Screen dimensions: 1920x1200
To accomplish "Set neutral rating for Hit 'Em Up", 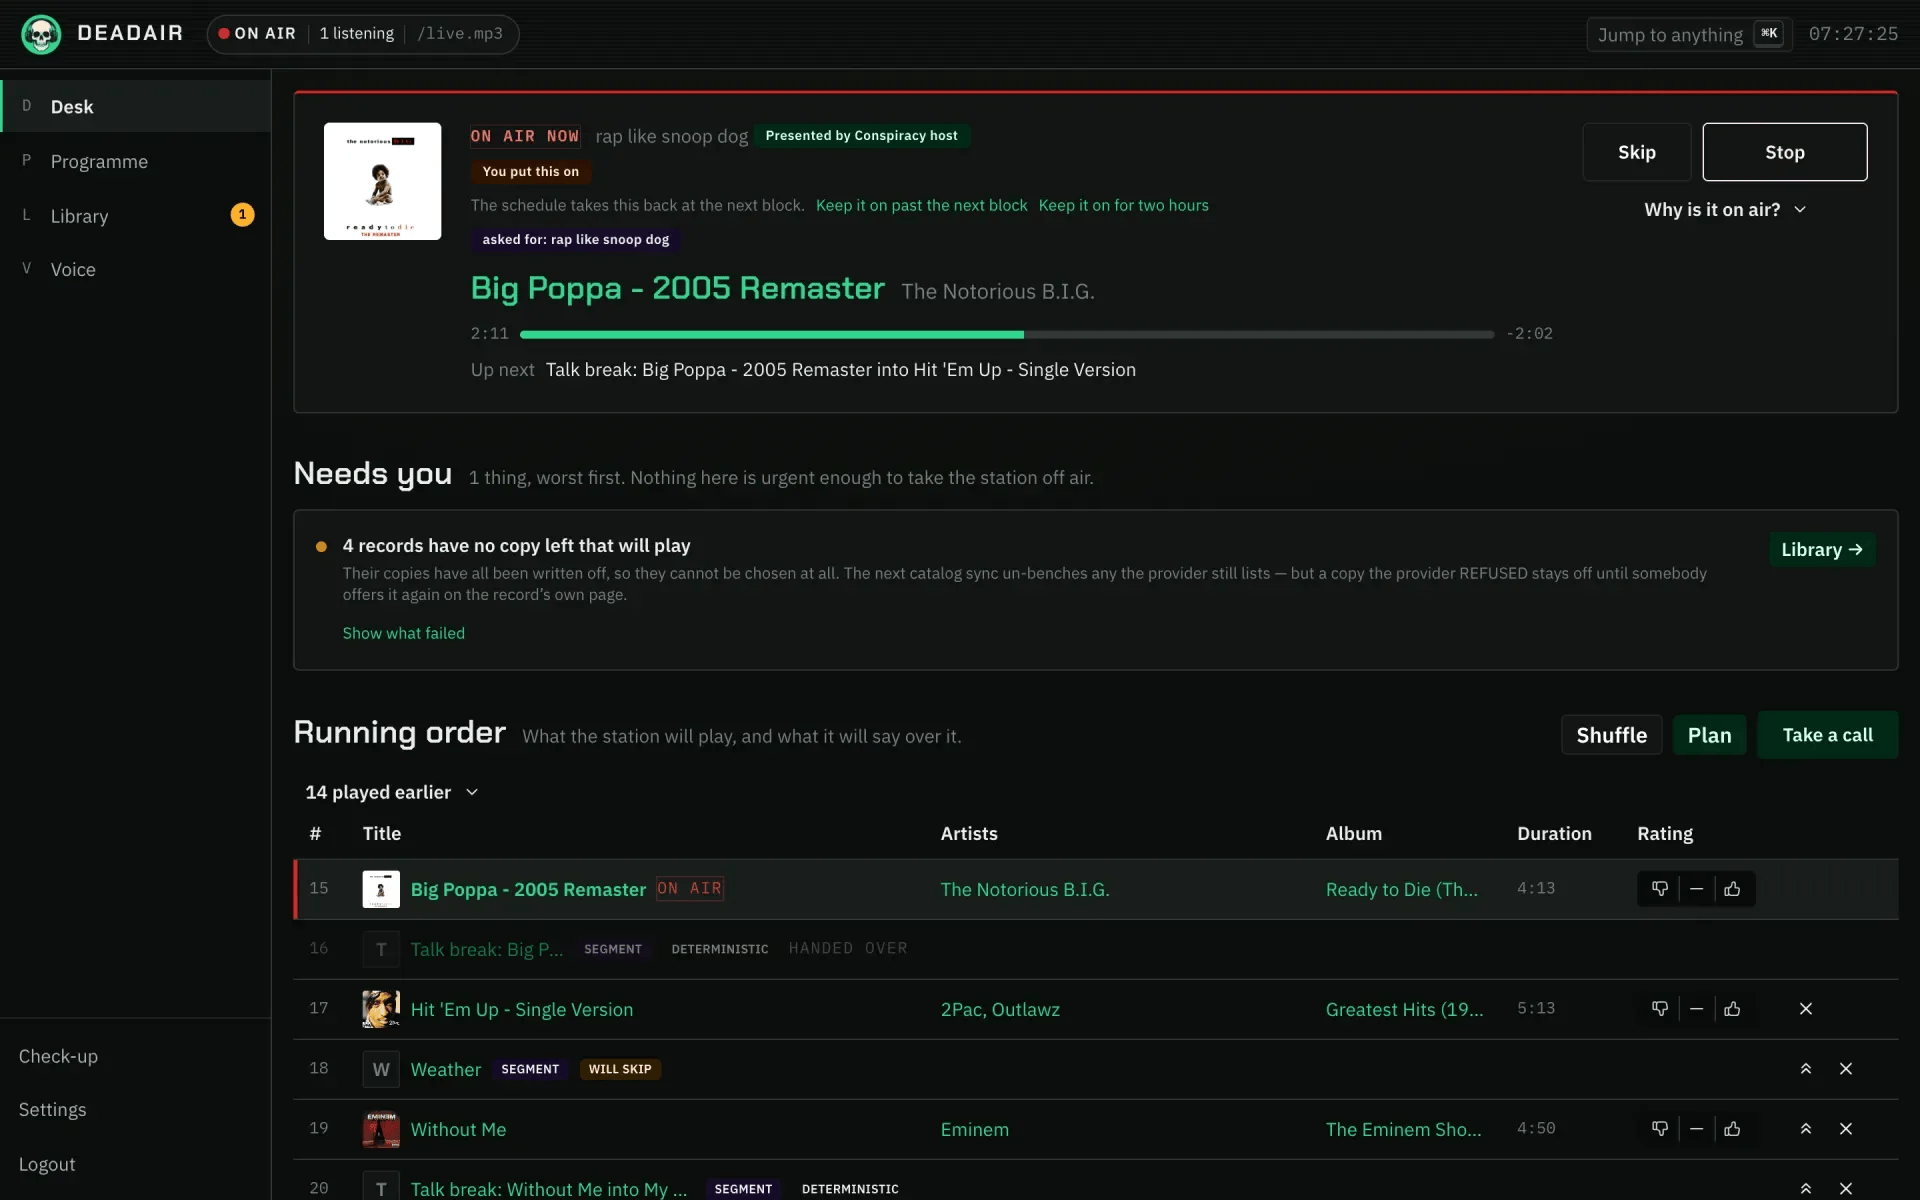I will coord(1696,1009).
